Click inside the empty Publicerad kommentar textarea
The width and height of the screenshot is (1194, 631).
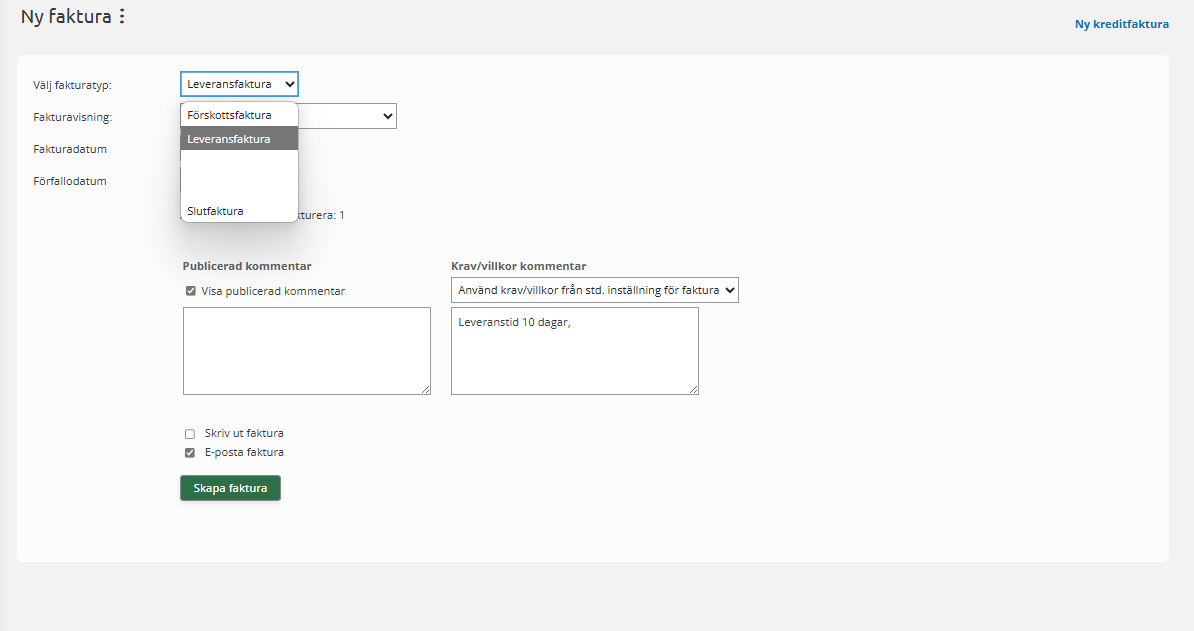pos(306,350)
